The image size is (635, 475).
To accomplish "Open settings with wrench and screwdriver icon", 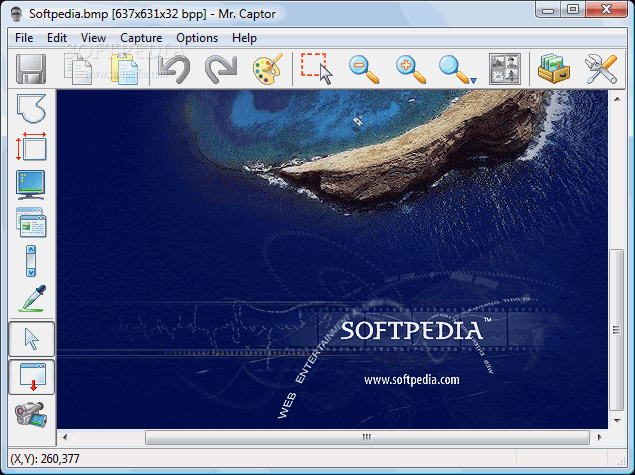I will click(x=601, y=69).
